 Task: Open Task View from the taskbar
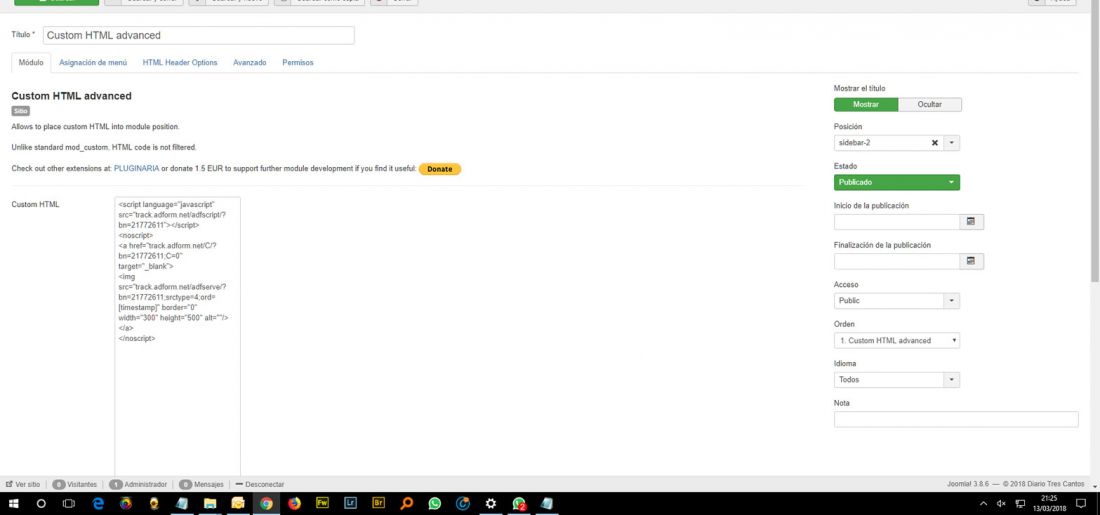[69, 503]
